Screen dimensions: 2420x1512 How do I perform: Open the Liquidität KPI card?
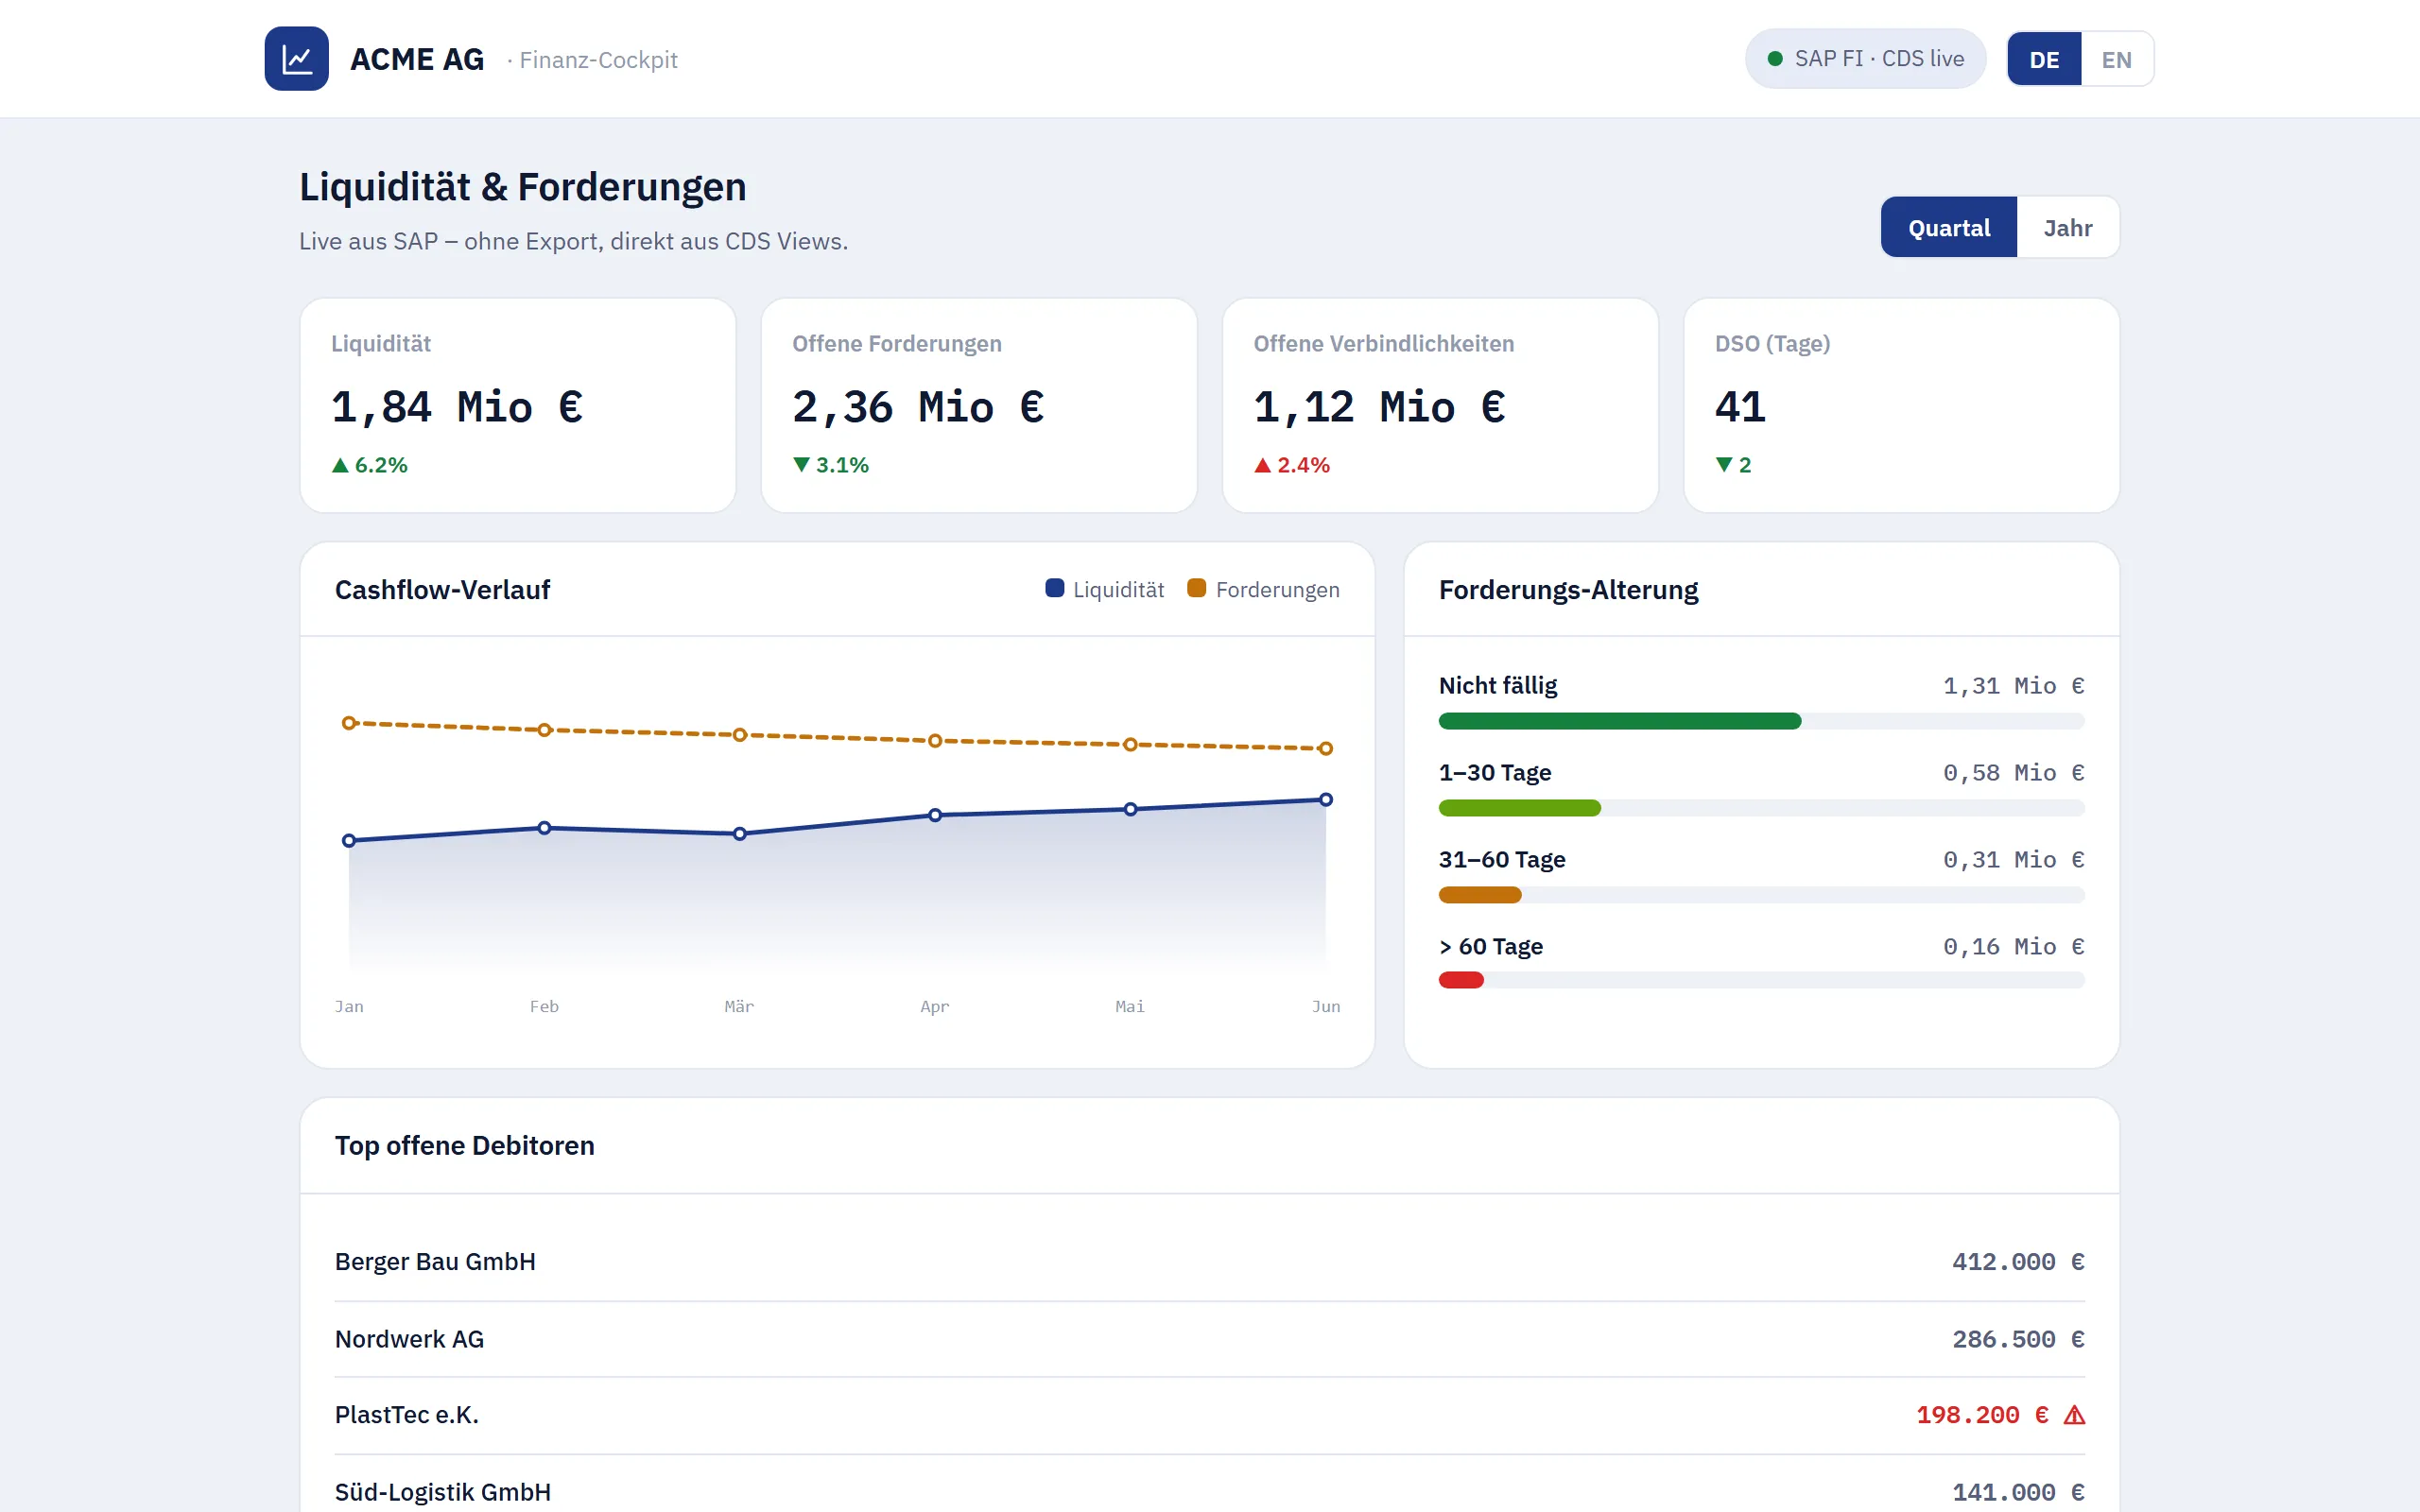click(518, 406)
